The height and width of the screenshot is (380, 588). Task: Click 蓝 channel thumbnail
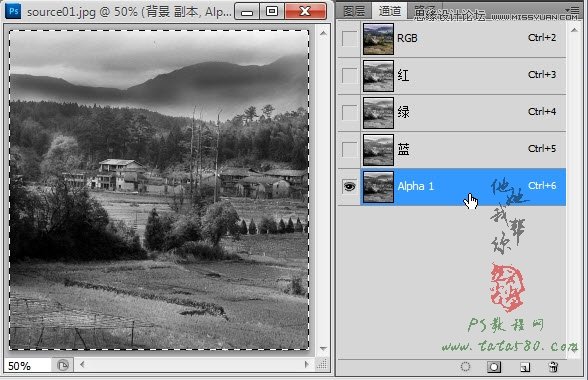(378, 150)
